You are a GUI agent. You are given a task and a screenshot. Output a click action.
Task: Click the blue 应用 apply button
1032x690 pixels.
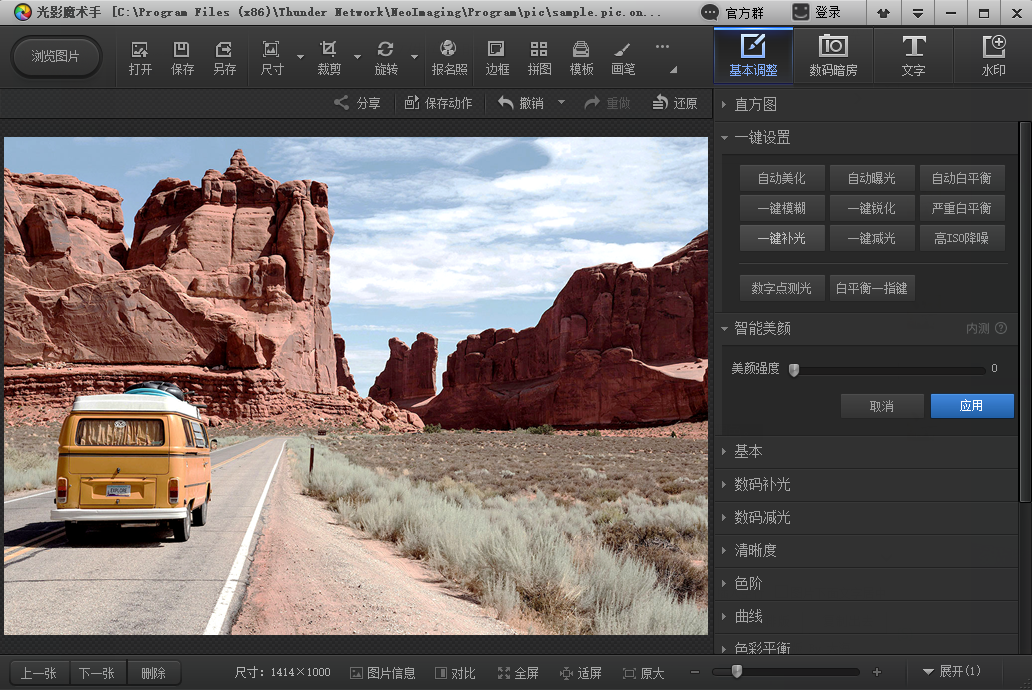[971, 406]
